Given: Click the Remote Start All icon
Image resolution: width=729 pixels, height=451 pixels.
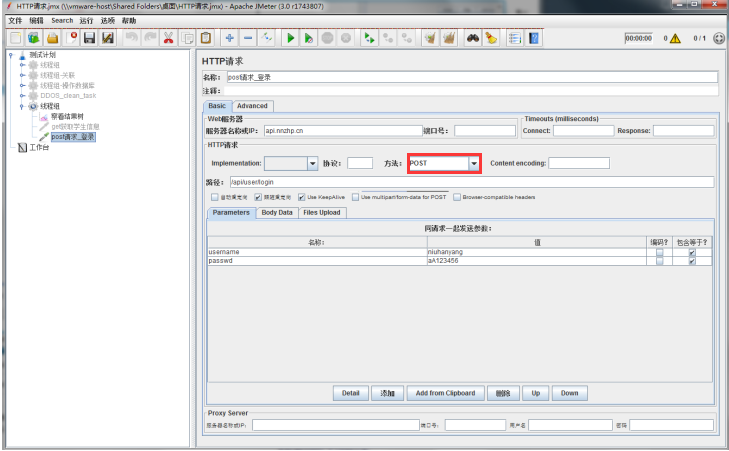Looking at the screenshot, I should tap(370, 38).
